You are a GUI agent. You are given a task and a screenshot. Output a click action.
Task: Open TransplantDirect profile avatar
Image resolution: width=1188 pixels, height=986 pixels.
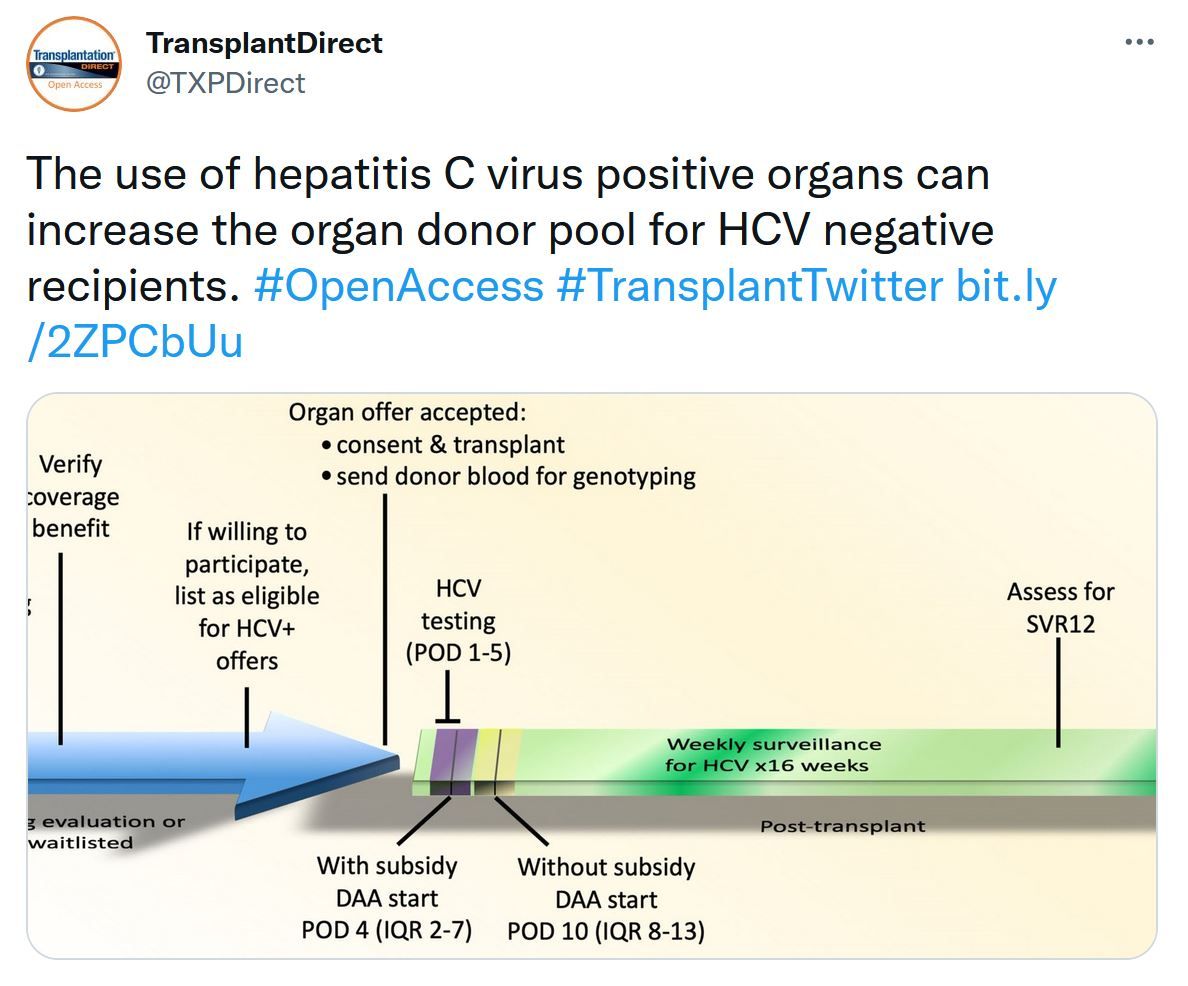[x=74, y=64]
